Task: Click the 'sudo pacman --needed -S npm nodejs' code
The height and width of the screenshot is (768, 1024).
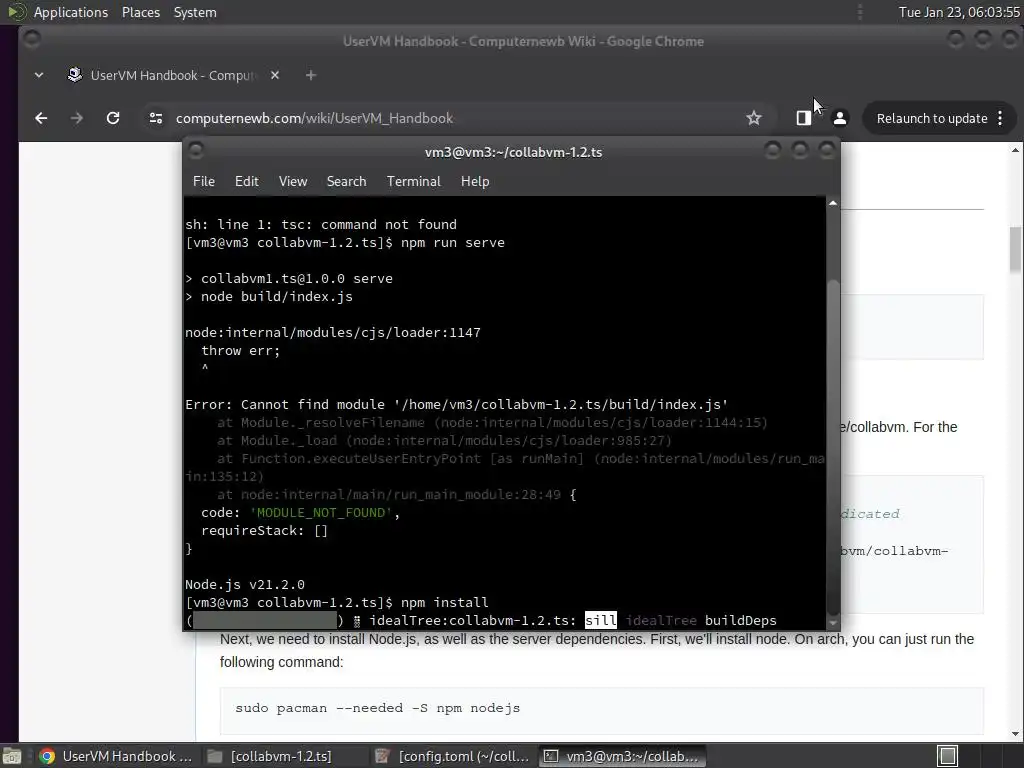Action: coord(377,708)
